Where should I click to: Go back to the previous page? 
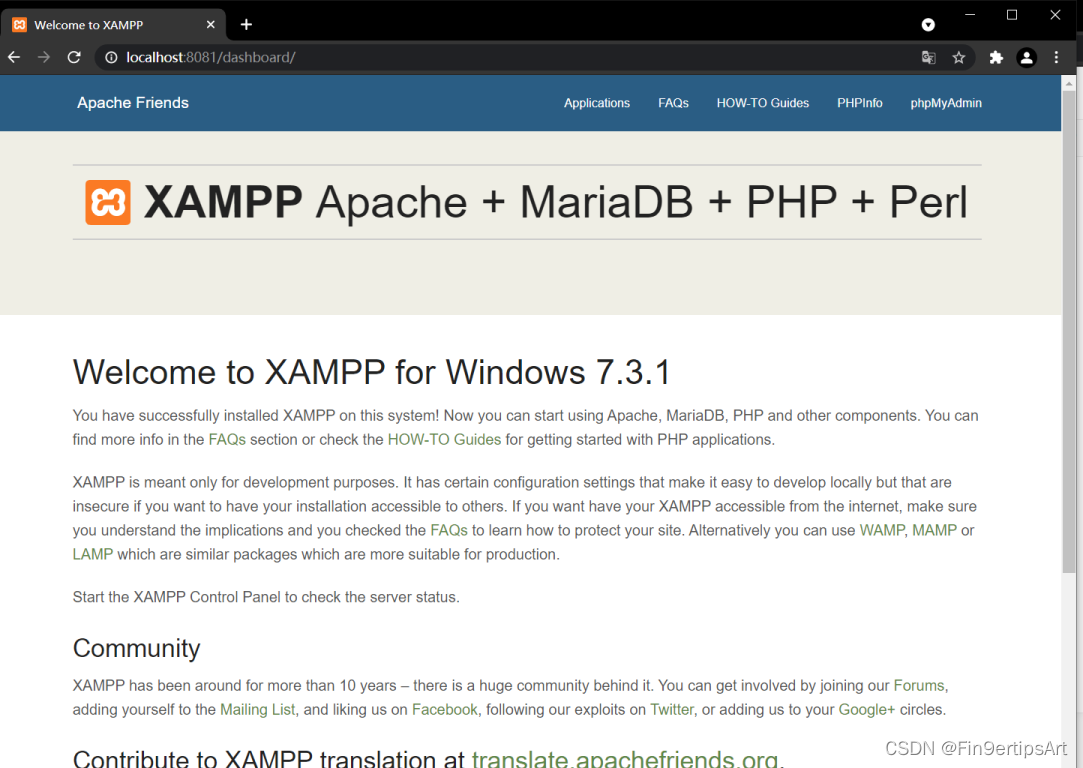pyautogui.click(x=14, y=57)
